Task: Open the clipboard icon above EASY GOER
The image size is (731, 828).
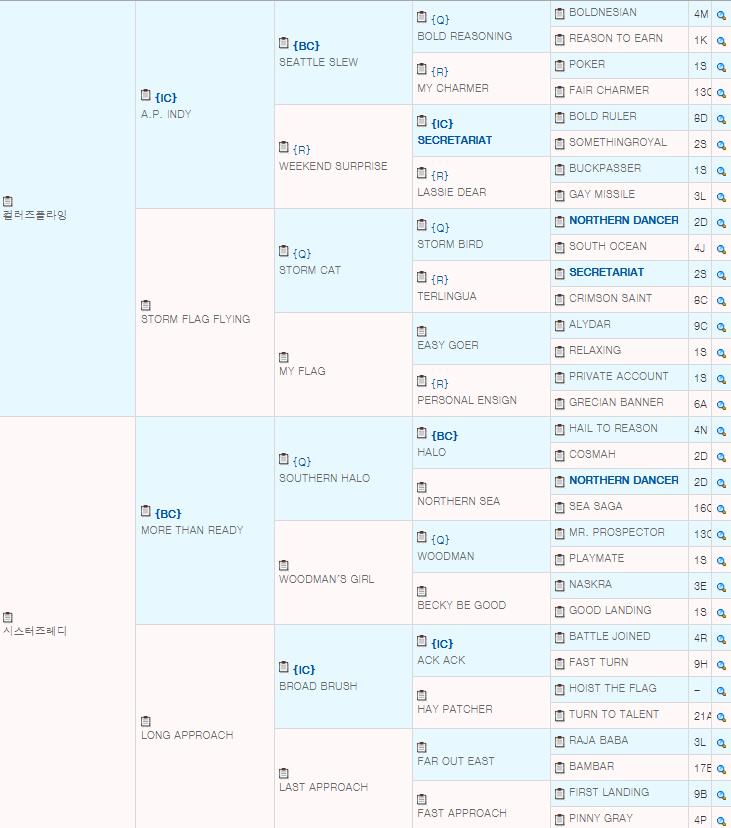Action: (421, 332)
